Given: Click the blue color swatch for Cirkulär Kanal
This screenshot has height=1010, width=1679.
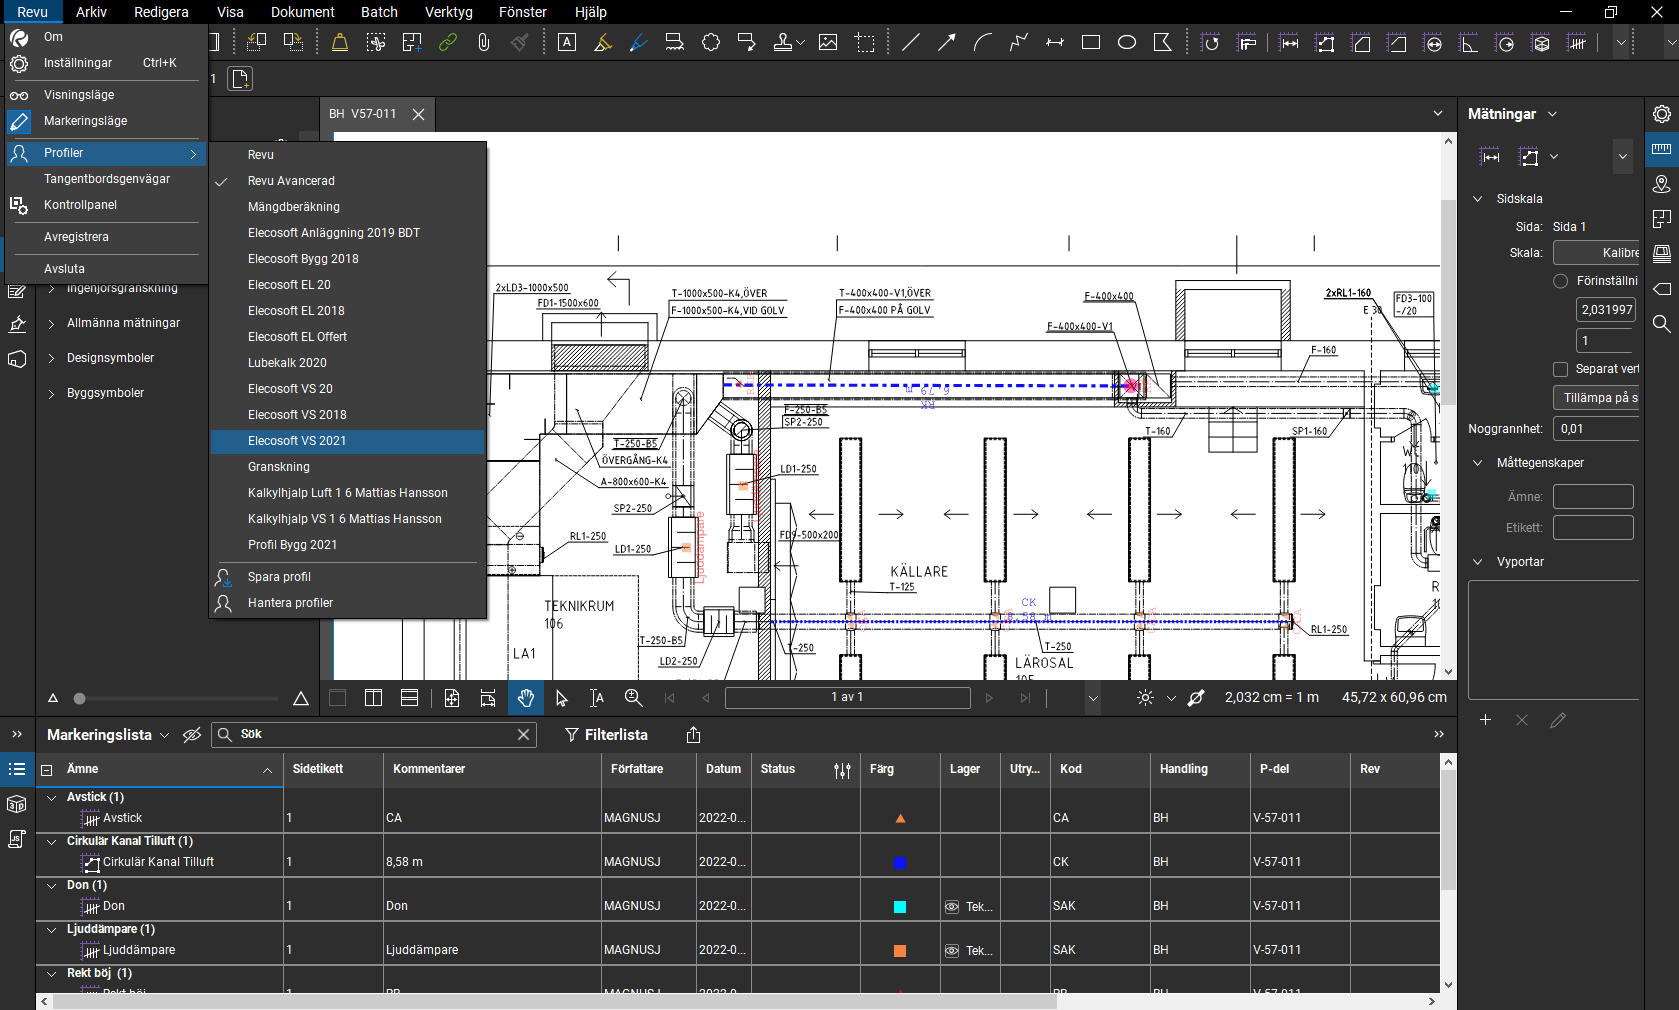Looking at the screenshot, I should click(899, 862).
